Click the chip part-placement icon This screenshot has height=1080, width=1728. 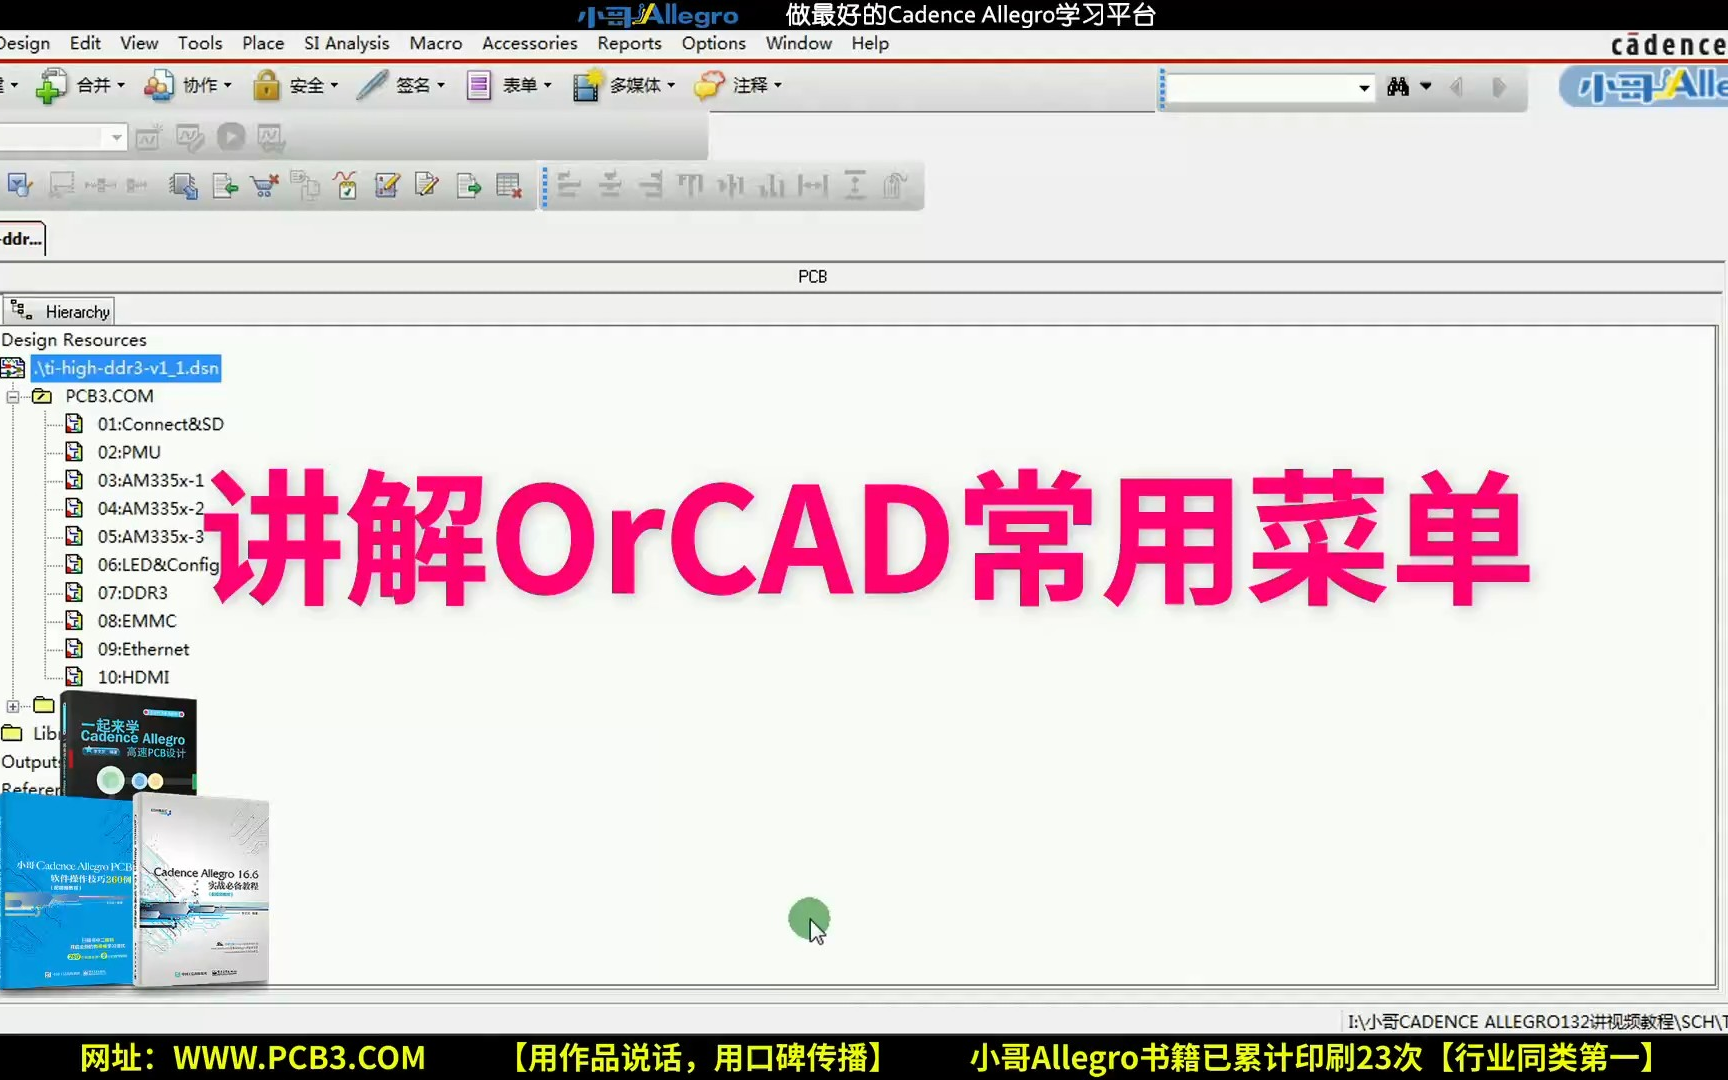click(x=183, y=185)
